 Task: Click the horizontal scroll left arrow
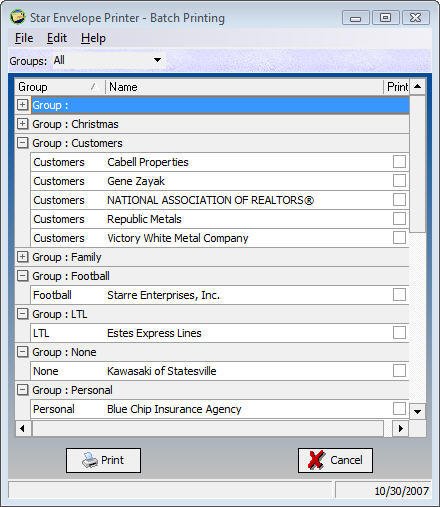pyautogui.click(x=23, y=428)
